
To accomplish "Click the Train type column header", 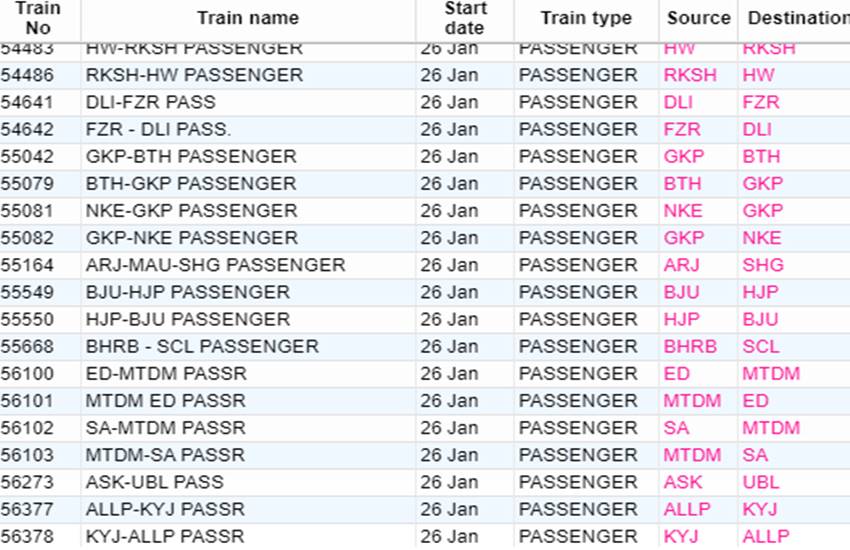I will point(586,18).
